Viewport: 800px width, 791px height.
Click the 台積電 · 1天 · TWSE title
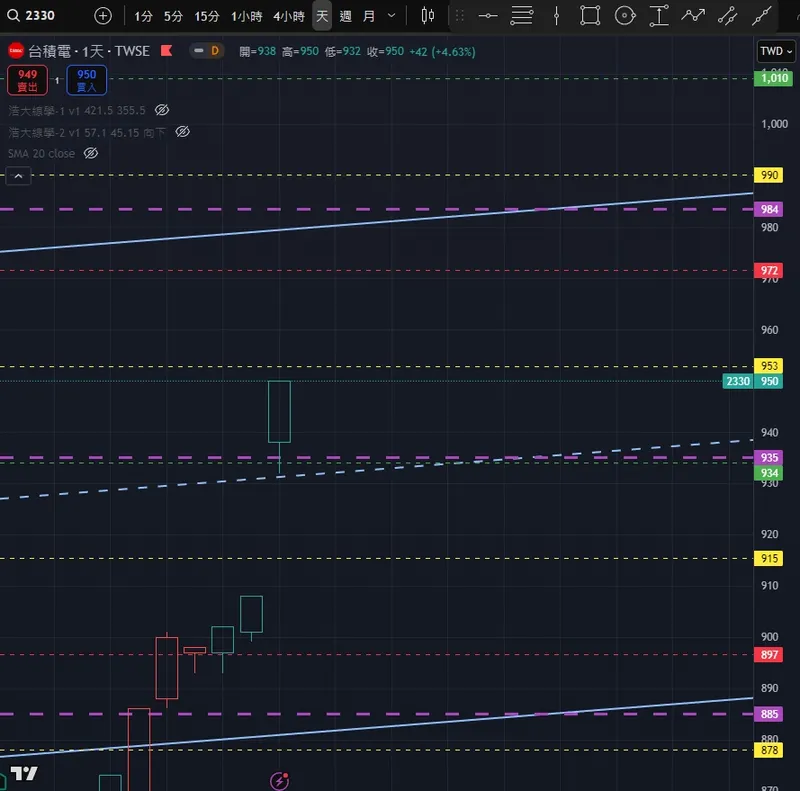click(89, 51)
